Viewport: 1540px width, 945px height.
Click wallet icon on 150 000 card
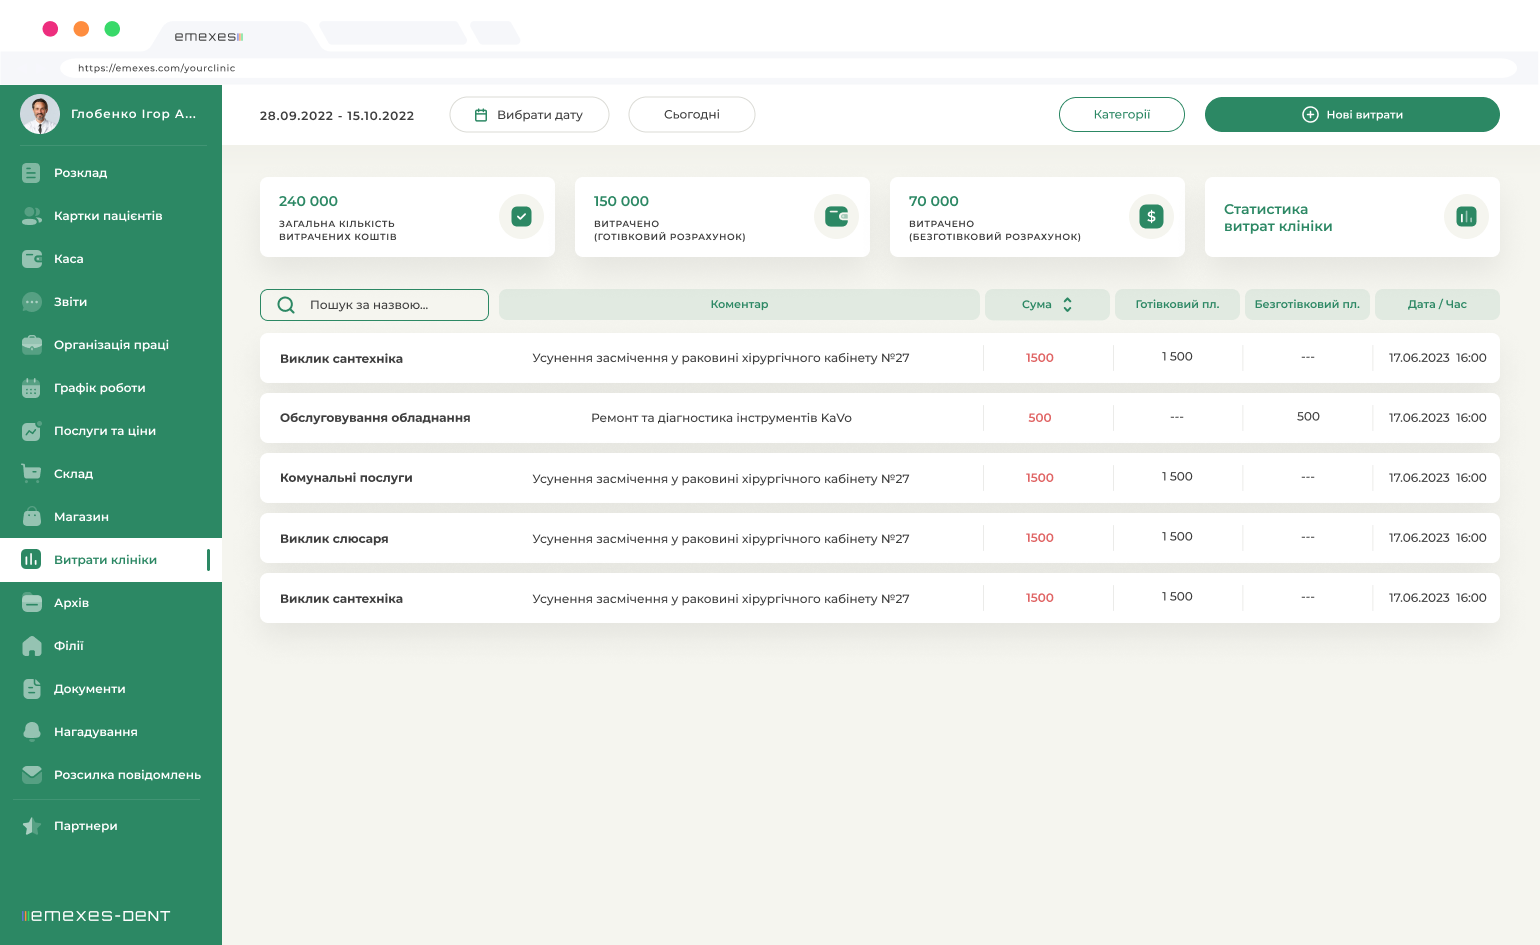(x=836, y=216)
